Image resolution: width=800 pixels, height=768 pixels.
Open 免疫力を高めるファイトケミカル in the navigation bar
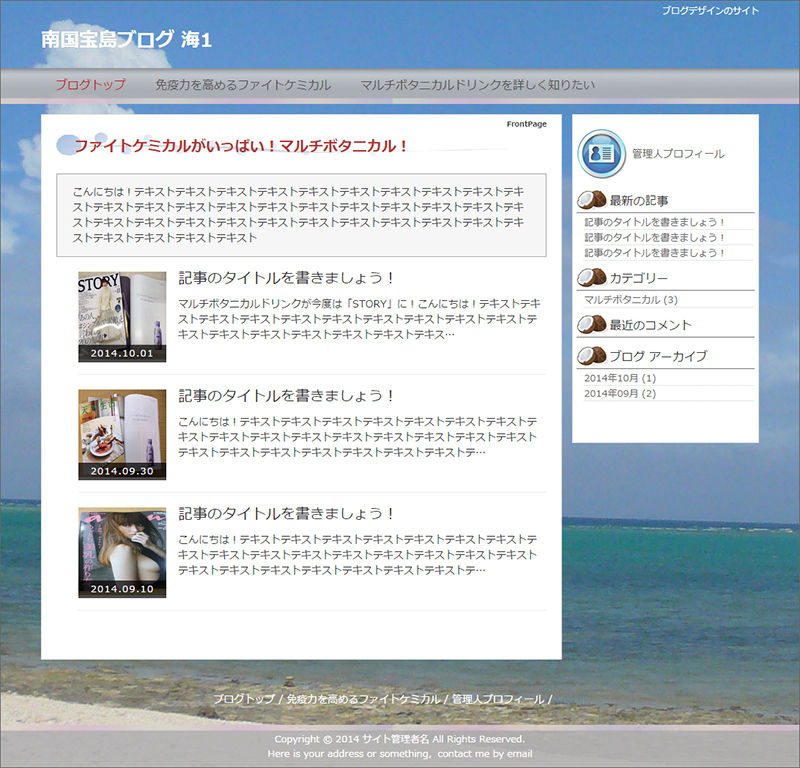(243, 85)
